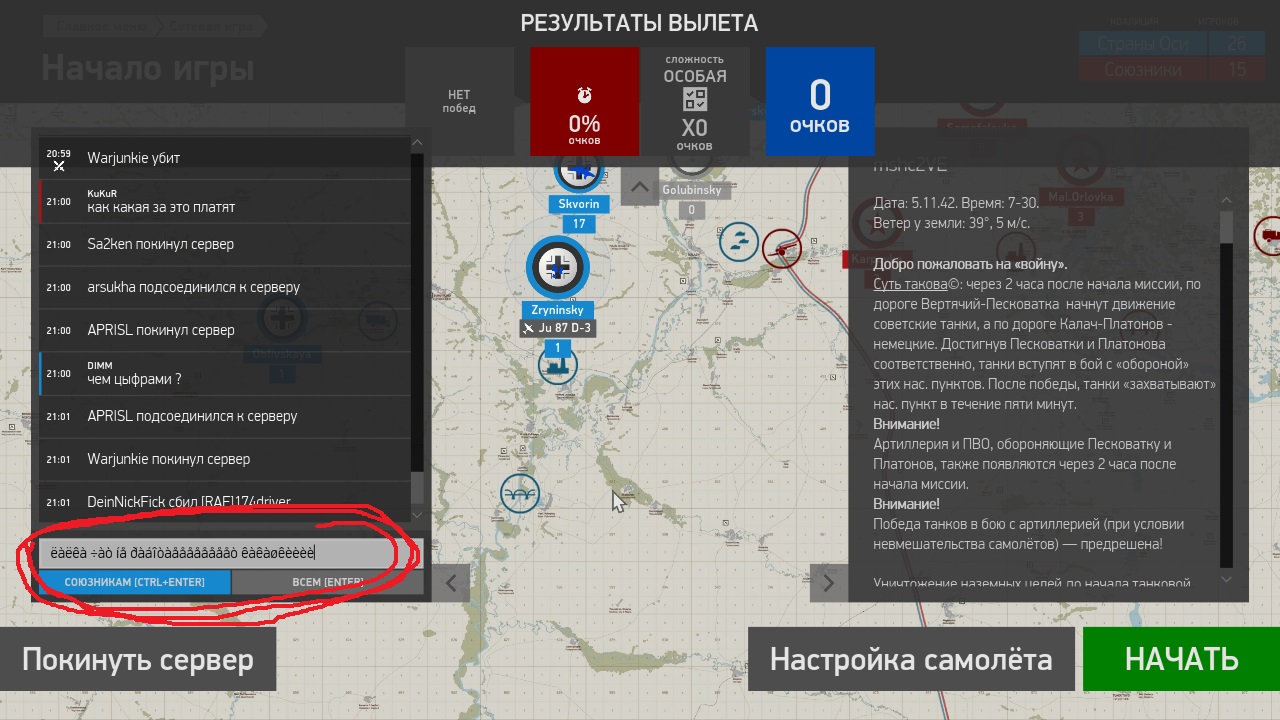This screenshot has height=720, width=1280.
Task: Click DIMM message 'чем цыфрами ?'
Action: click(224, 373)
